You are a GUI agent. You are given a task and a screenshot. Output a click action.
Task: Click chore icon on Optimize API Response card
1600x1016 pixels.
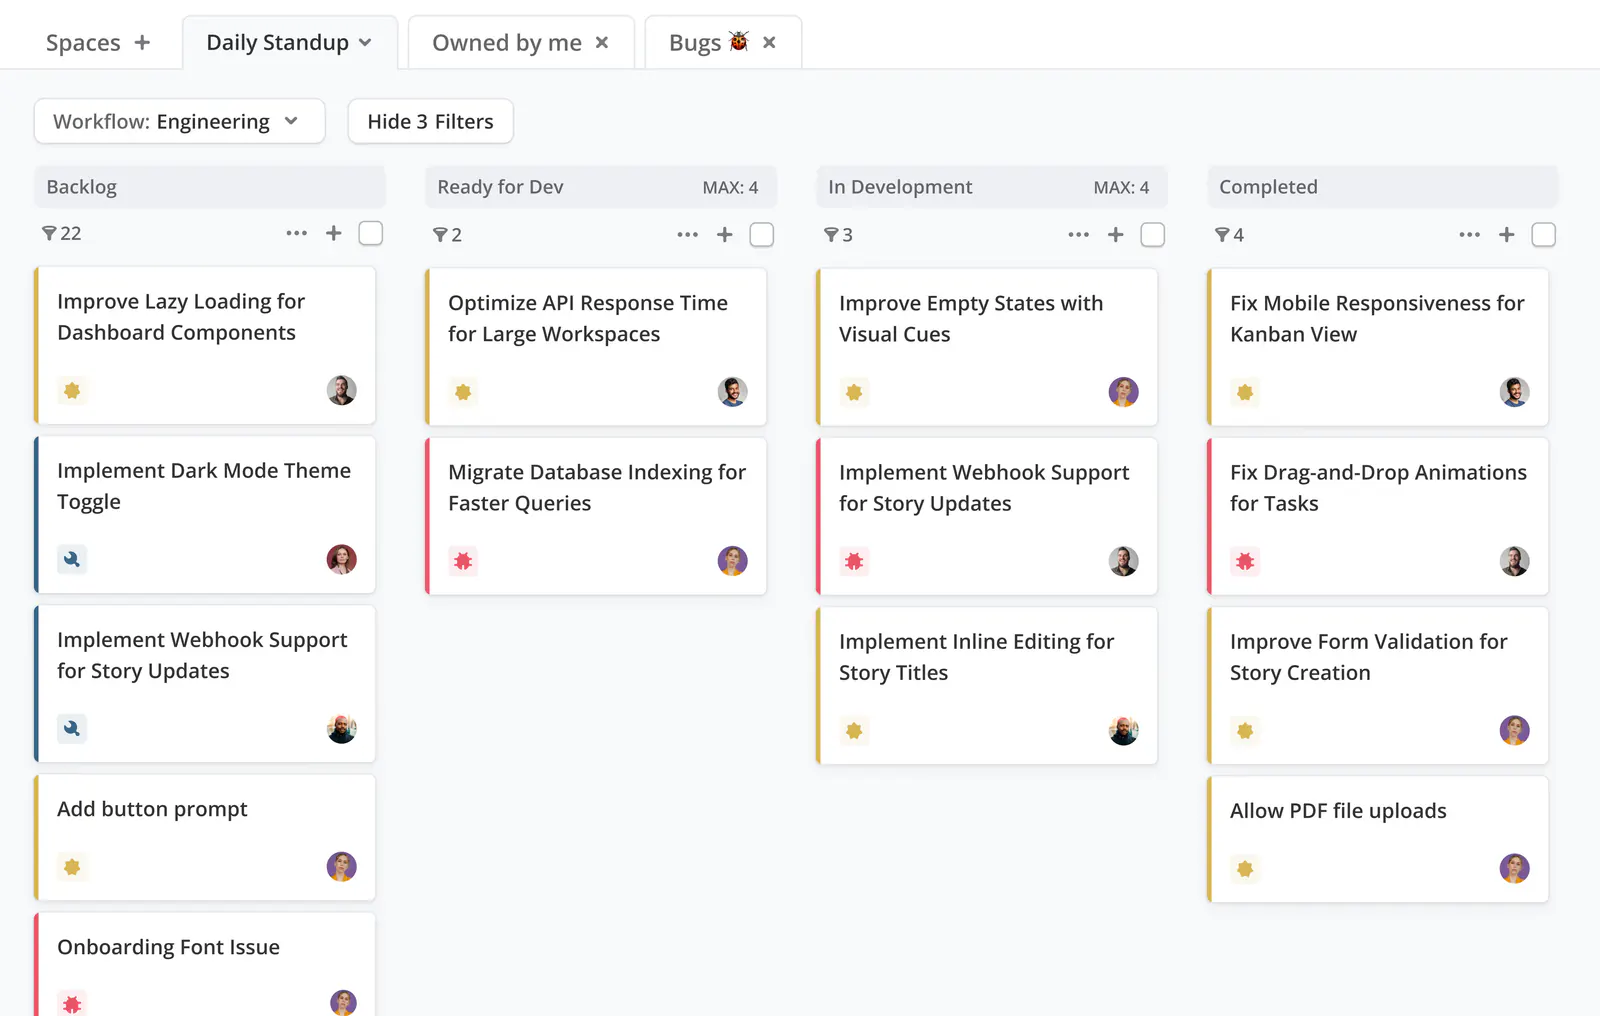[463, 392]
